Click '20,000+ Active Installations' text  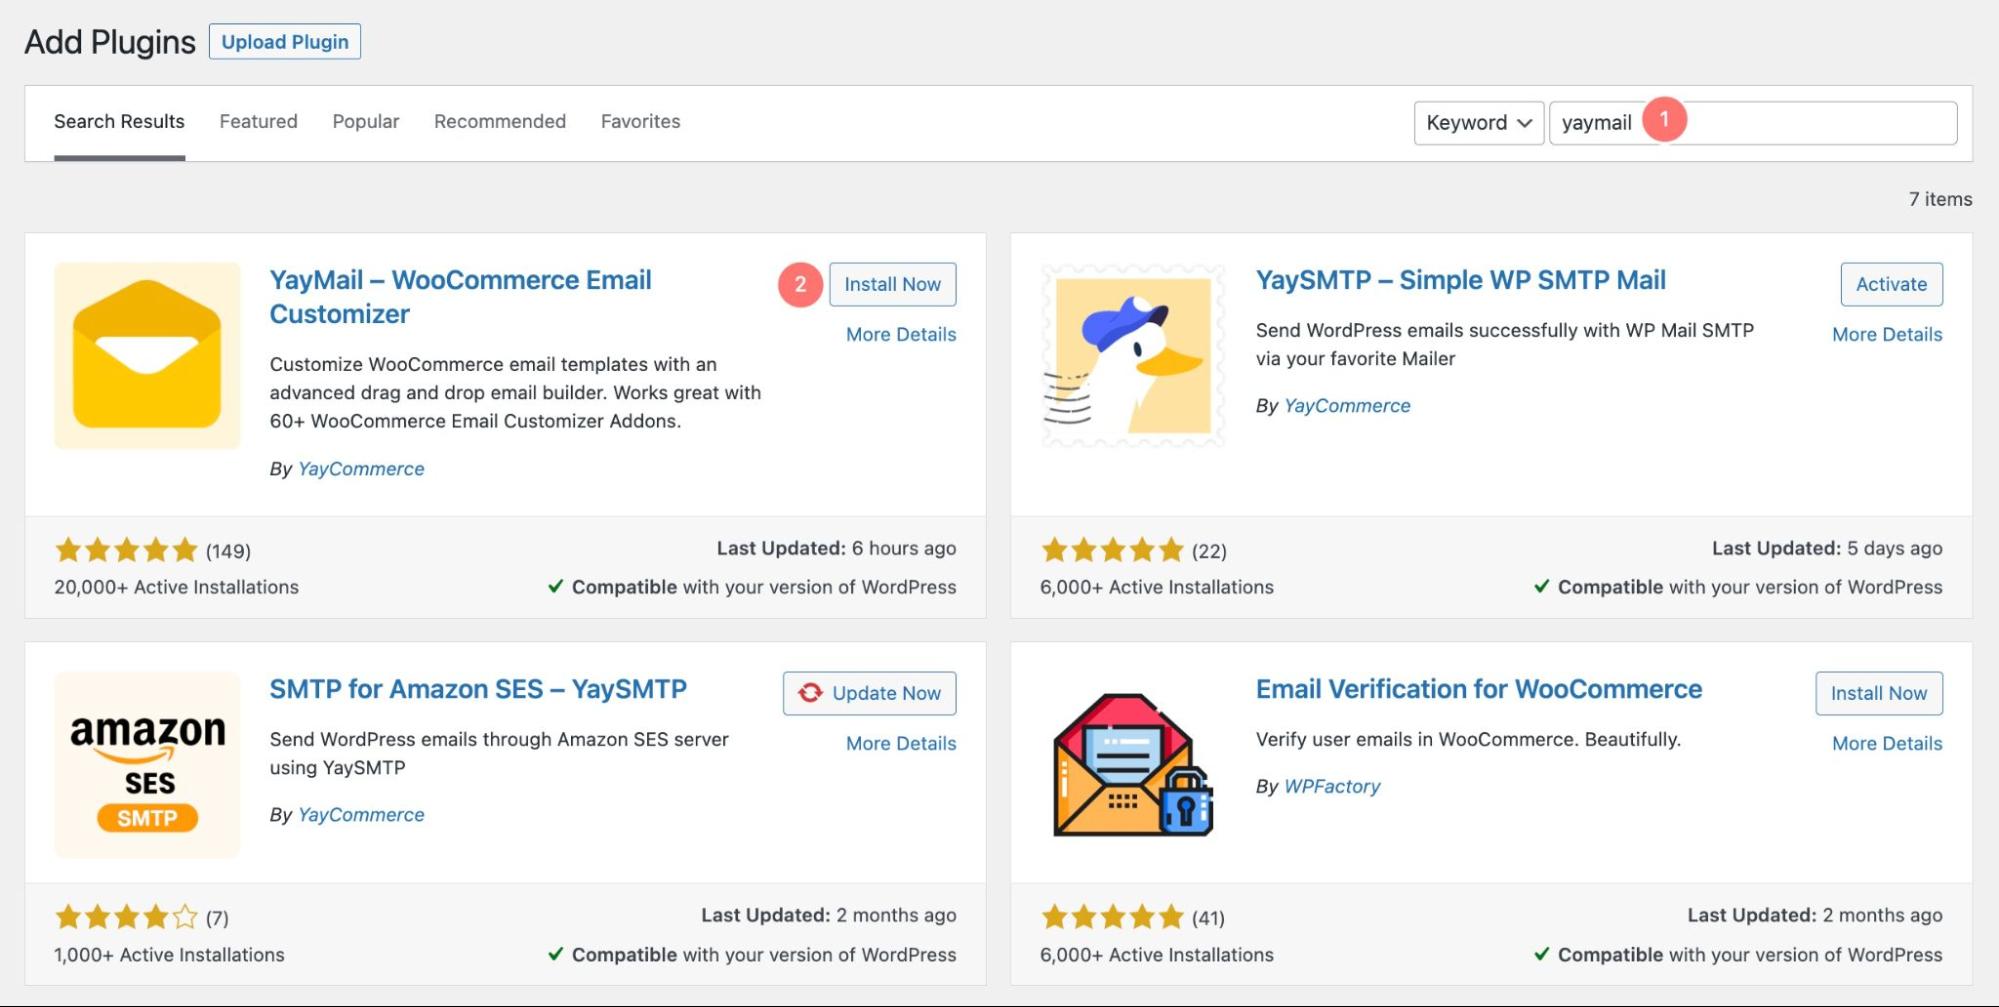pos(176,587)
